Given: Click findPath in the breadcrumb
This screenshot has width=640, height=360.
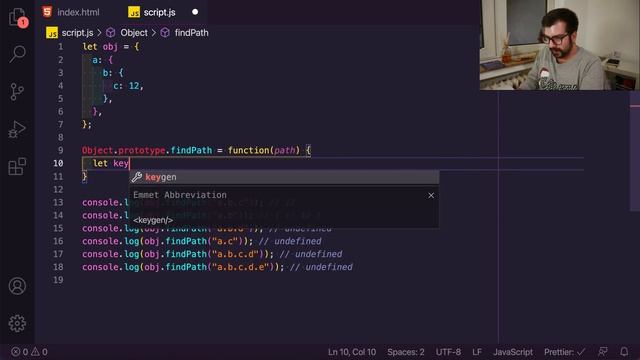Looking at the screenshot, I should pos(191,33).
